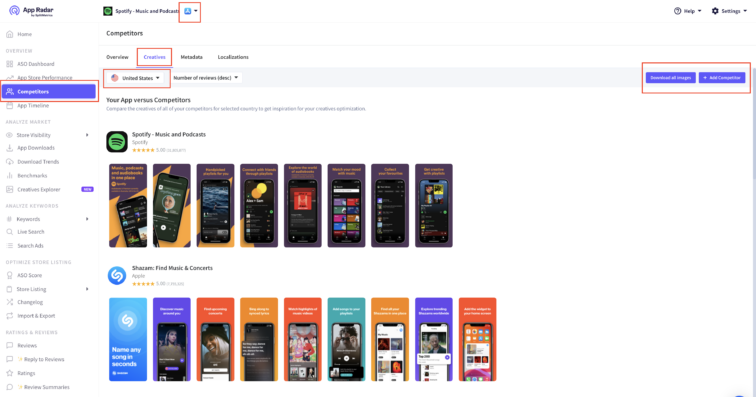
Task: Switch to the Creatives tab
Action: point(154,57)
